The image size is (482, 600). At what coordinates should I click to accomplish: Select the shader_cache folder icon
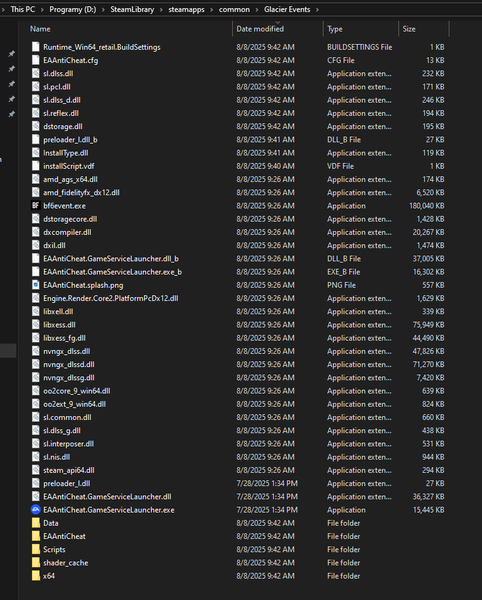pos(36,562)
